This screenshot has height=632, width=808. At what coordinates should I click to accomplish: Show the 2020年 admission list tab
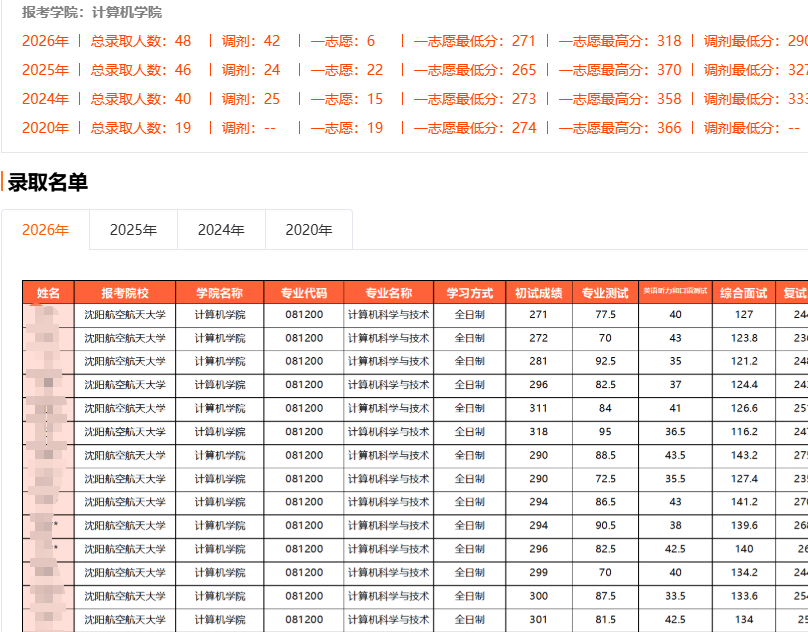click(309, 229)
